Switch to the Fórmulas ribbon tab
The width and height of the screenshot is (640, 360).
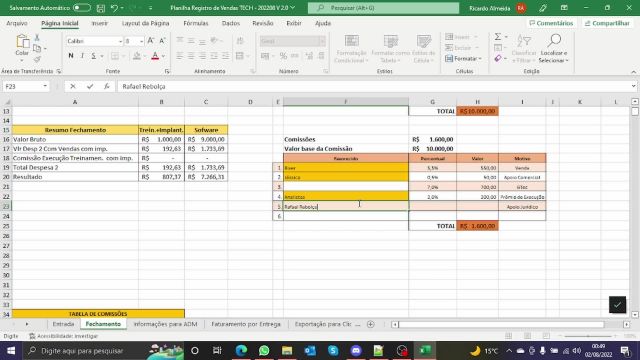click(x=196, y=23)
